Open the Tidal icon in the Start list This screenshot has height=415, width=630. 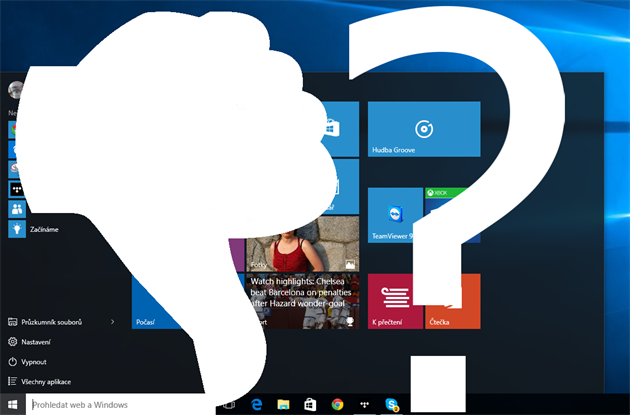[17, 189]
